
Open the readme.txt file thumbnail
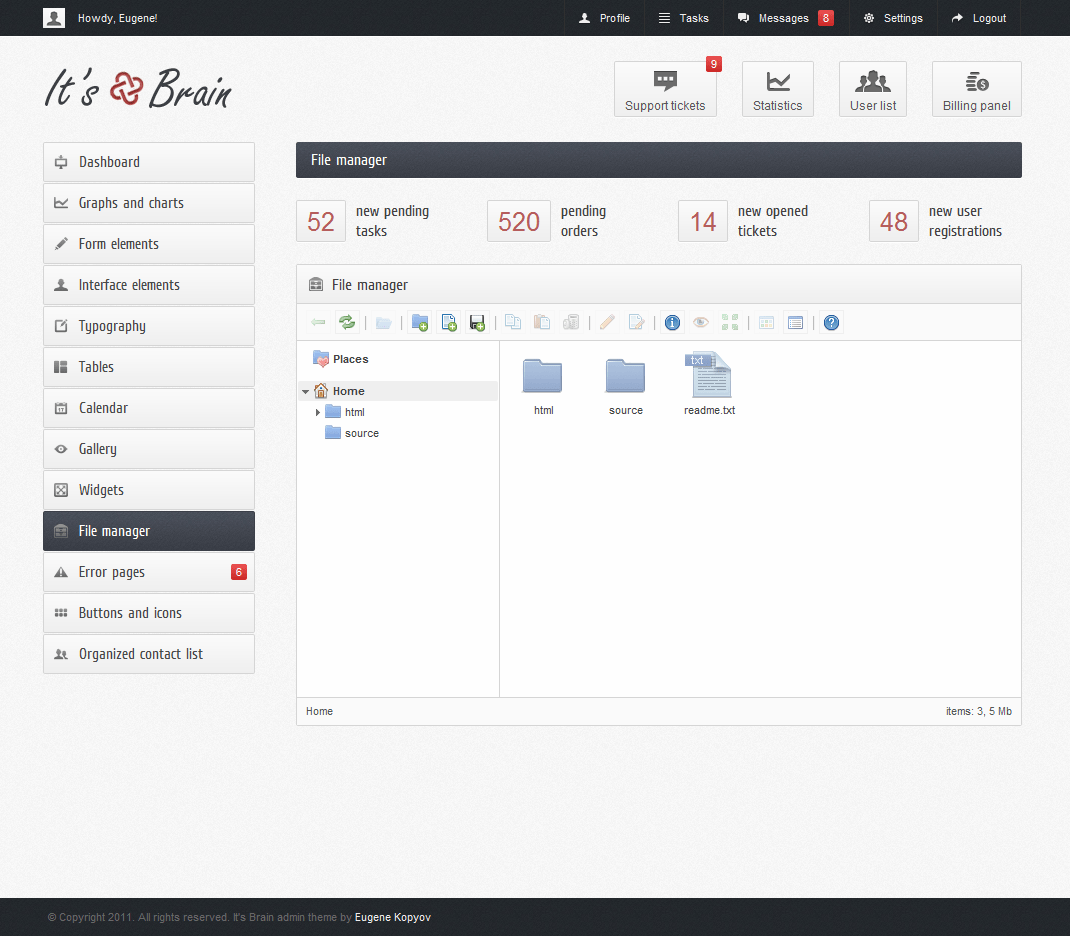[x=708, y=375]
